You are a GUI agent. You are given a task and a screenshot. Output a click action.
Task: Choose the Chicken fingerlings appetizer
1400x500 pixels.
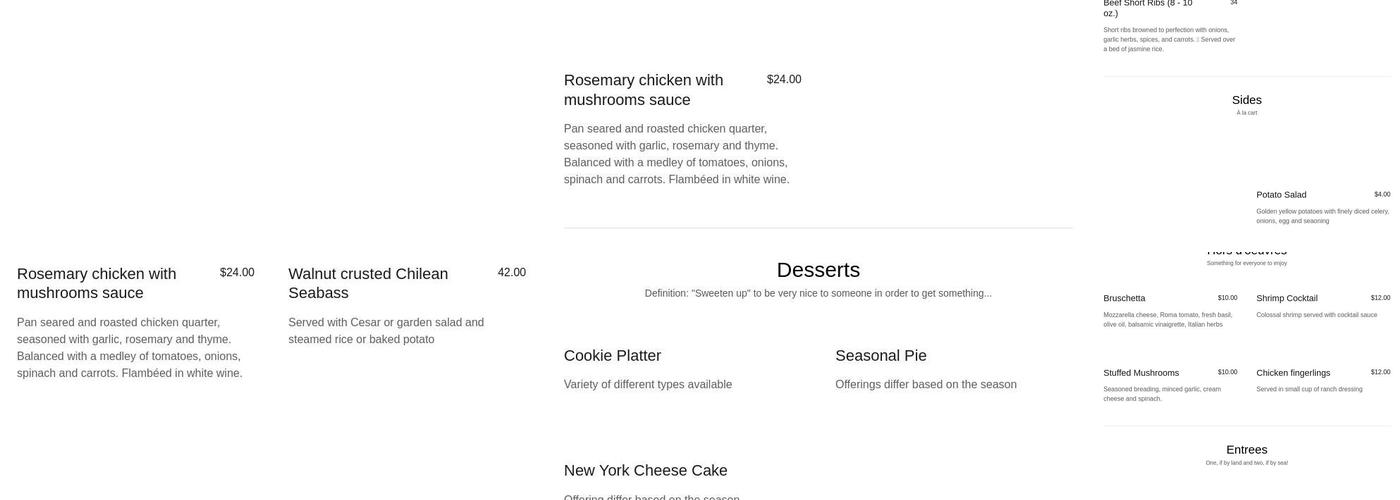point(1293,373)
